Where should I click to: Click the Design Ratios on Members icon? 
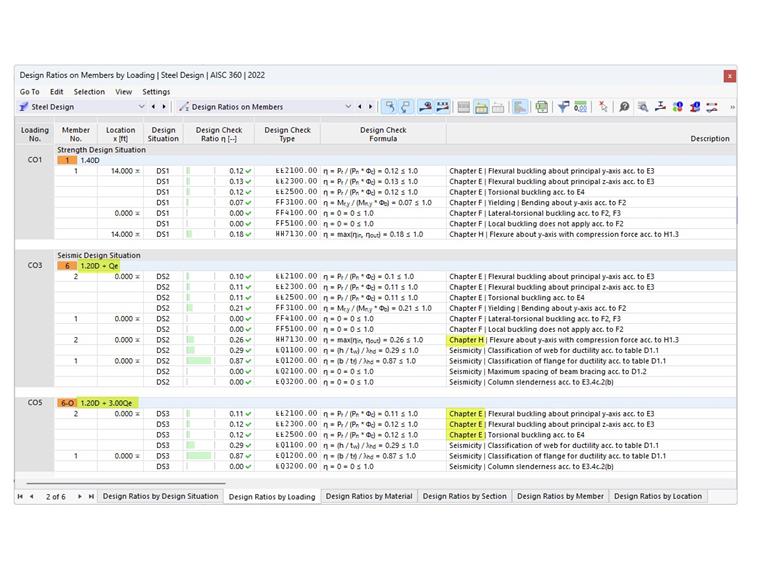(184, 107)
